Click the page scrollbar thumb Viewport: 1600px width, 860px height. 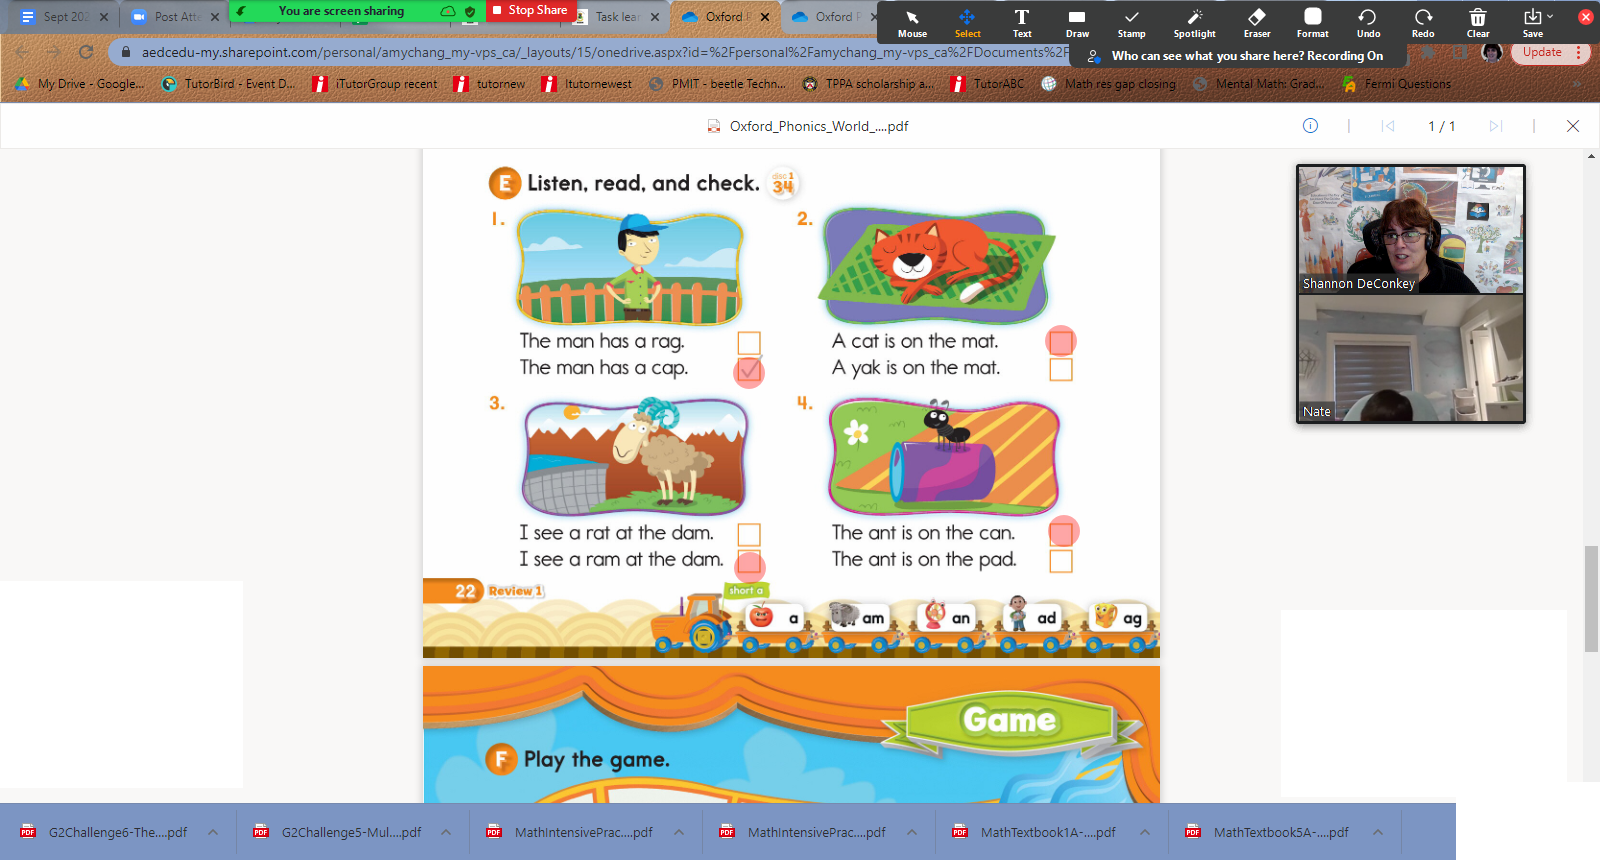[1591, 599]
